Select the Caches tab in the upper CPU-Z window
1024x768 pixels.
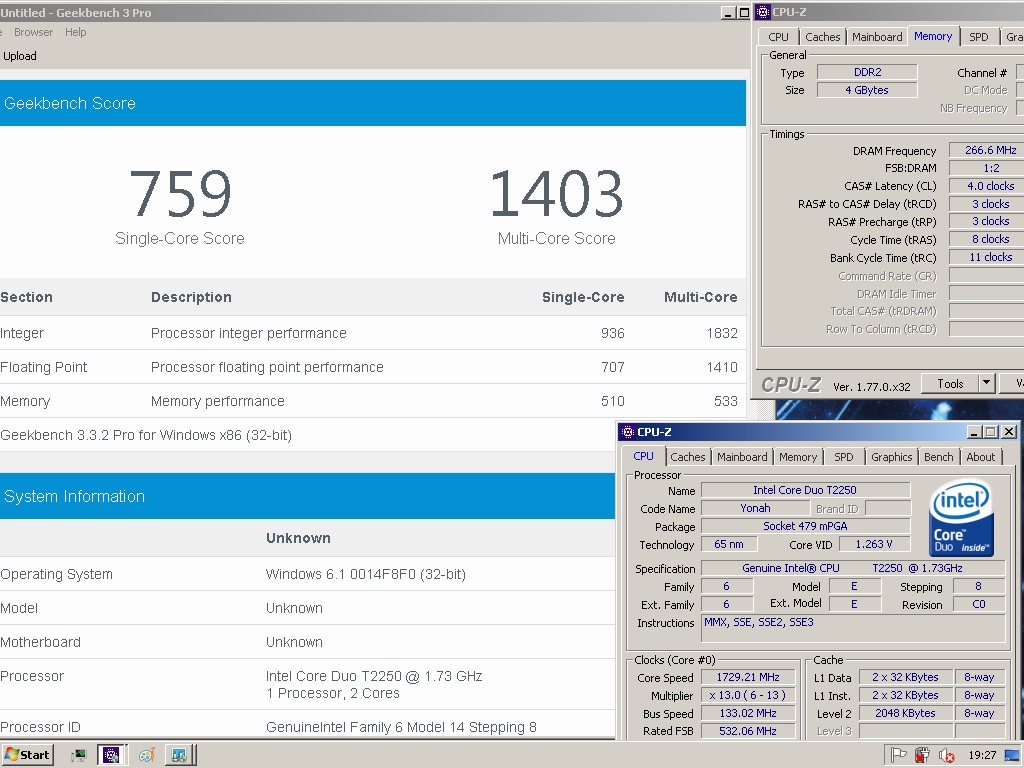(x=822, y=37)
